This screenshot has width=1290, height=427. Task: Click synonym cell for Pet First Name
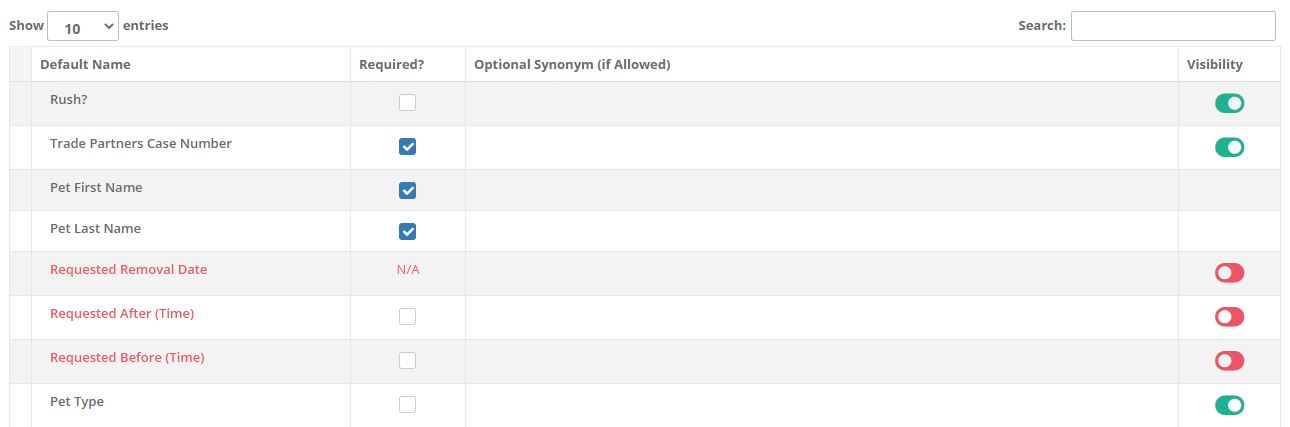click(x=820, y=190)
